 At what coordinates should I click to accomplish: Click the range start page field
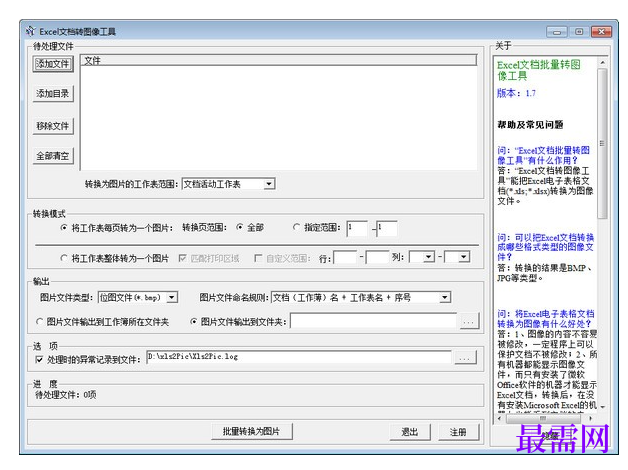pyautogui.click(x=356, y=229)
